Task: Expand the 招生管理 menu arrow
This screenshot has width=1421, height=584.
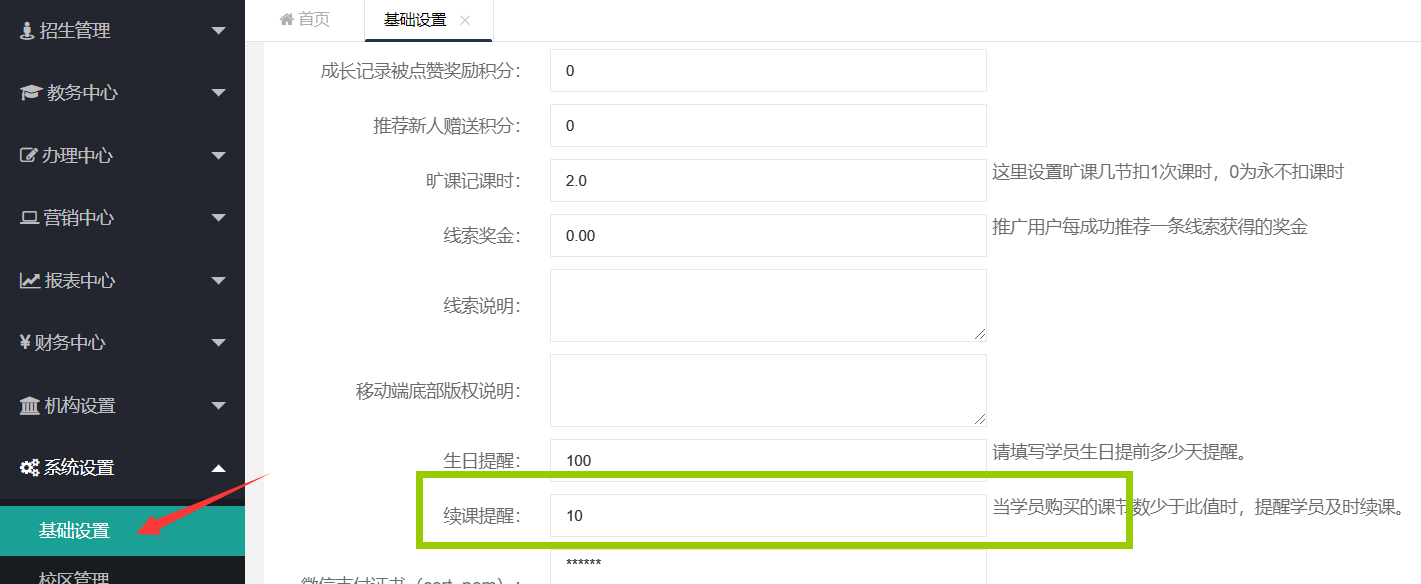Action: [x=219, y=31]
